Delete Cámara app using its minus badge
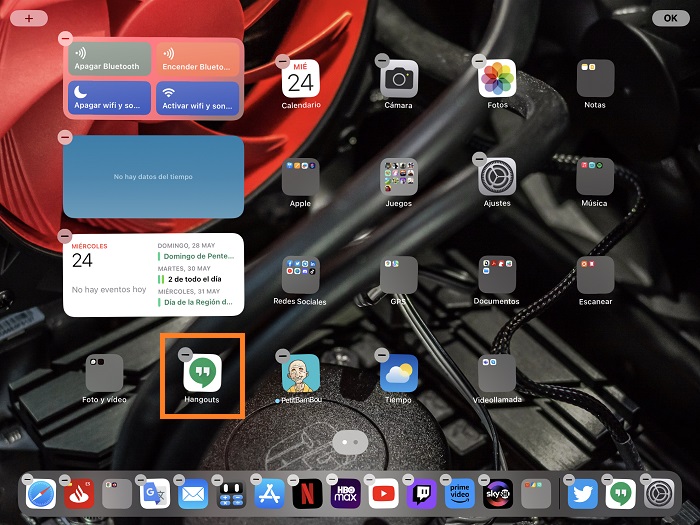 pyautogui.click(x=382, y=60)
